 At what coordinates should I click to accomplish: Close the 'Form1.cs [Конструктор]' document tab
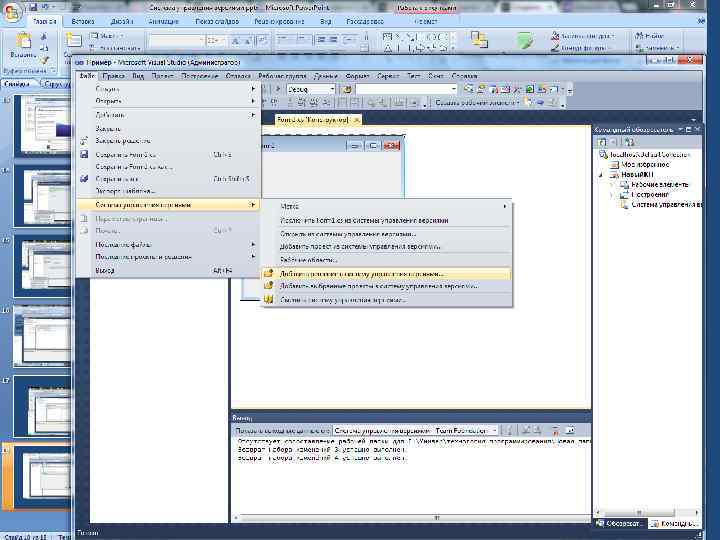point(356,119)
